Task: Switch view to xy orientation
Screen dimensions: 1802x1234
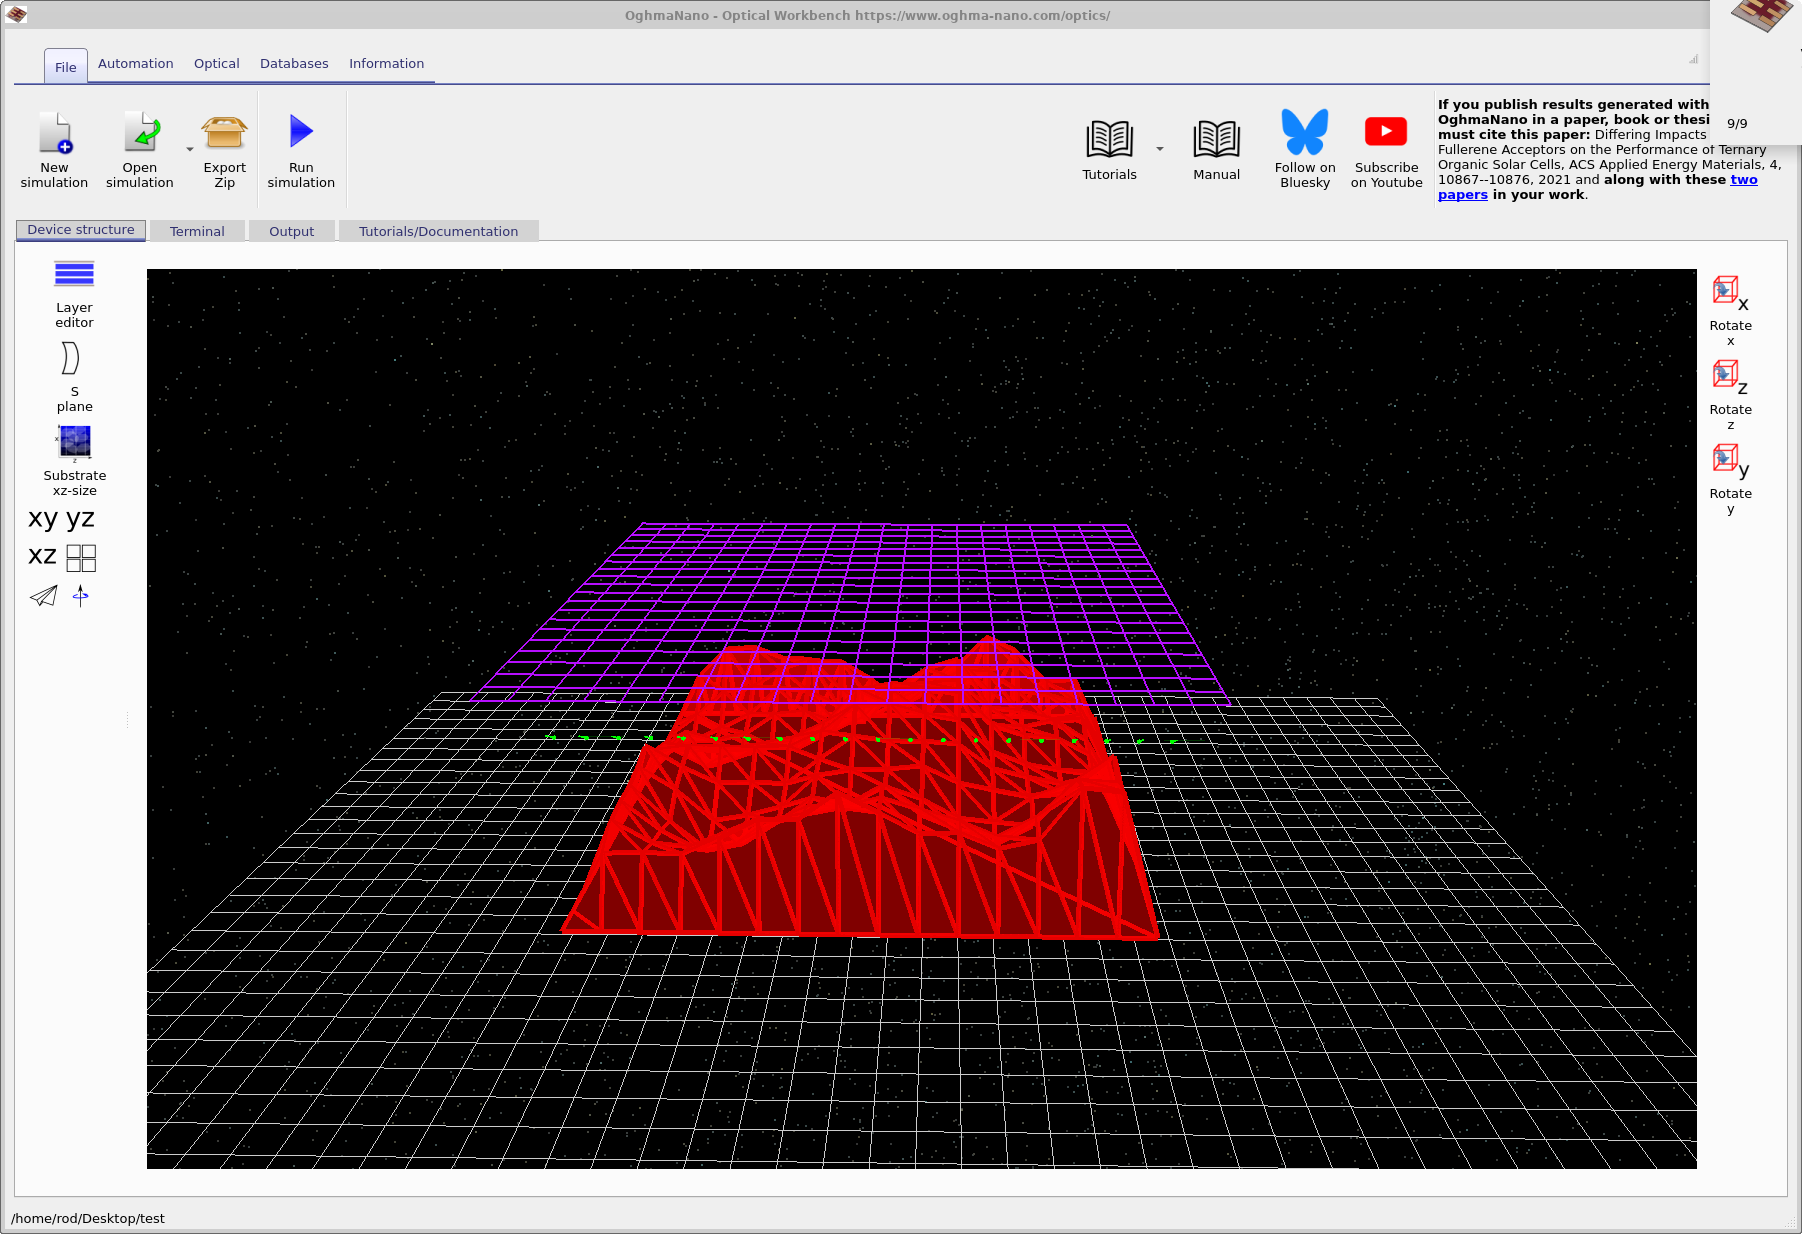Action: 41,518
